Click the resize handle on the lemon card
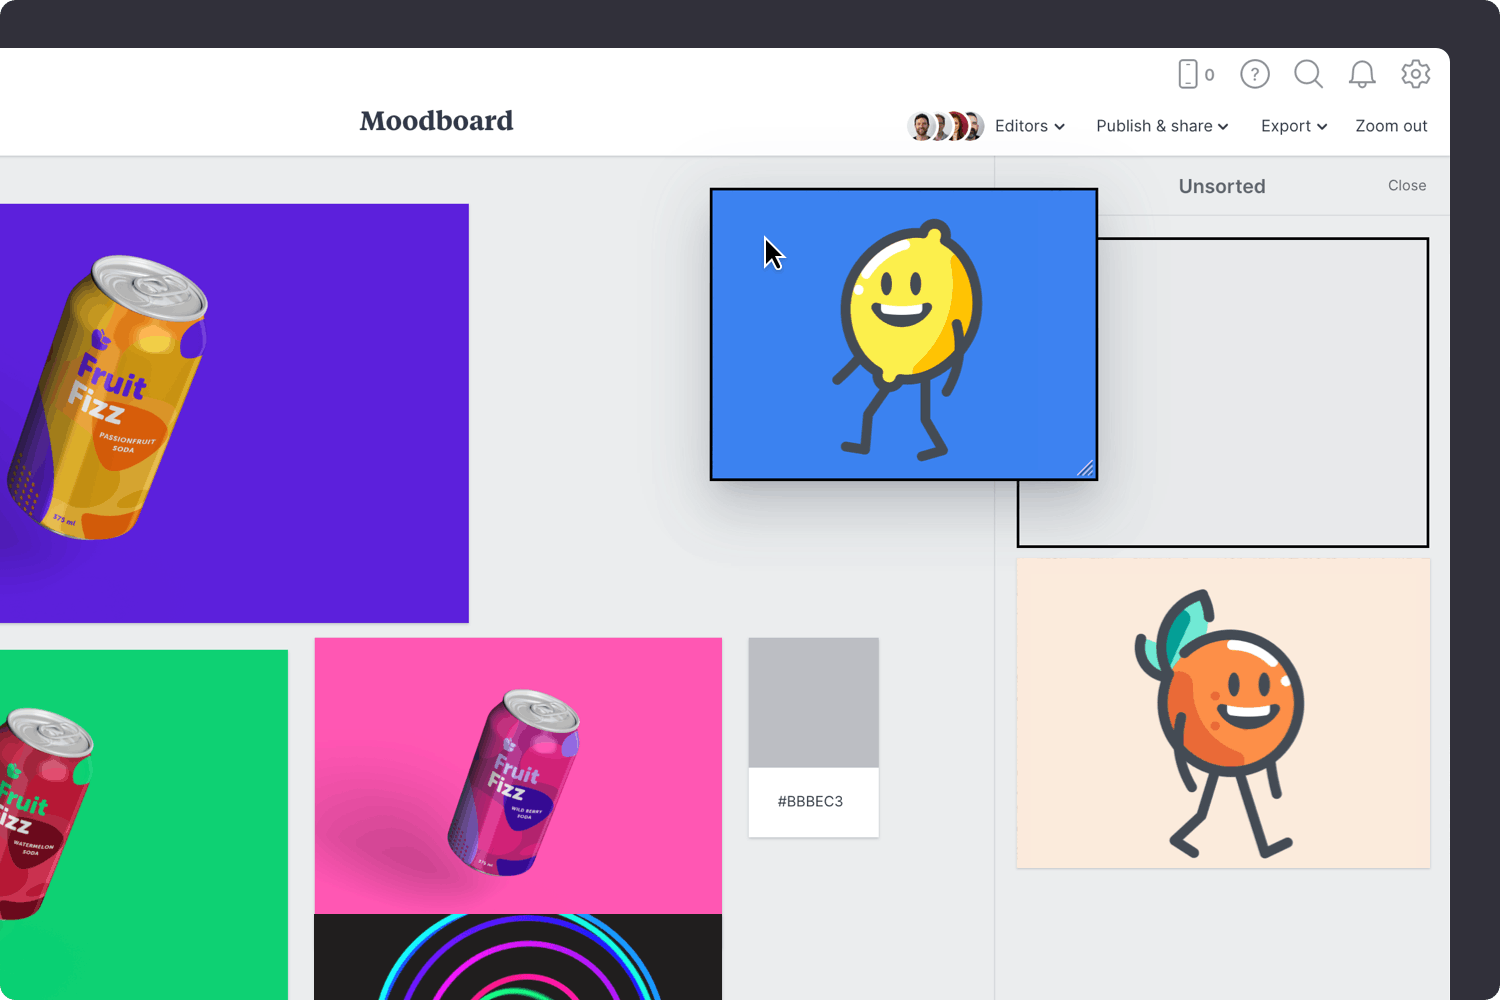 [1086, 470]
